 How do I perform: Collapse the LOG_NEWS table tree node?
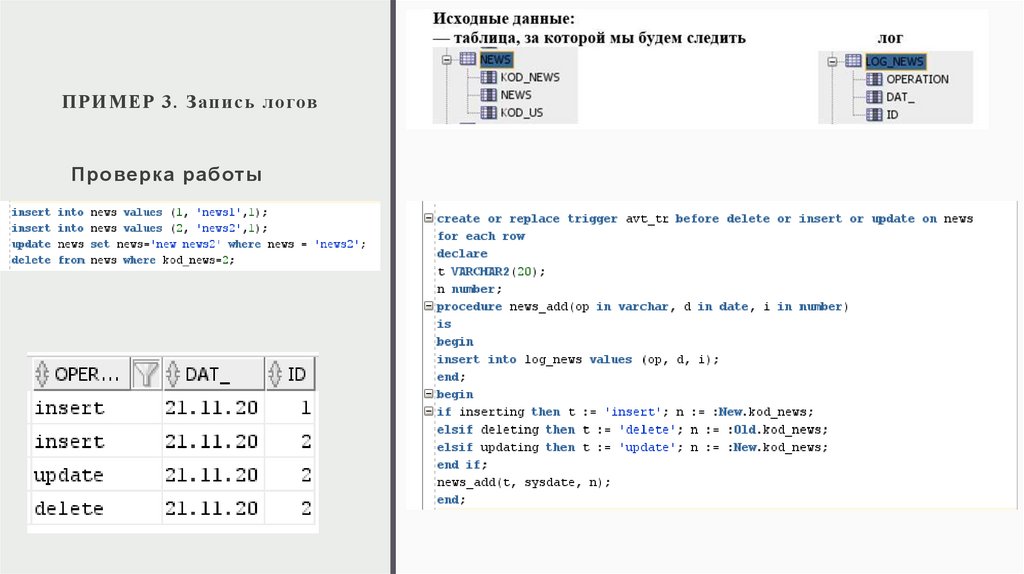tap(832, 61)
